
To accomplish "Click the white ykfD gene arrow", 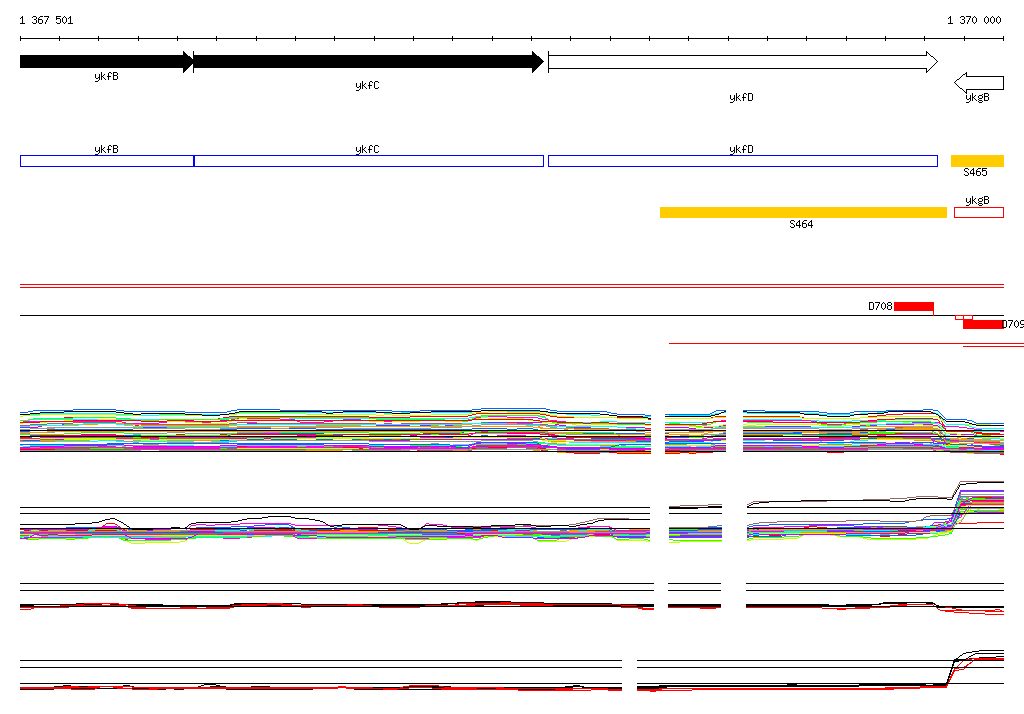I will [x=743, y=62].
